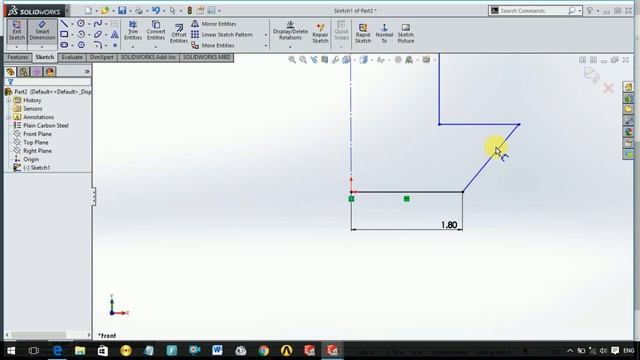Open Microsoft Word from taskbar

click(217, 350)
